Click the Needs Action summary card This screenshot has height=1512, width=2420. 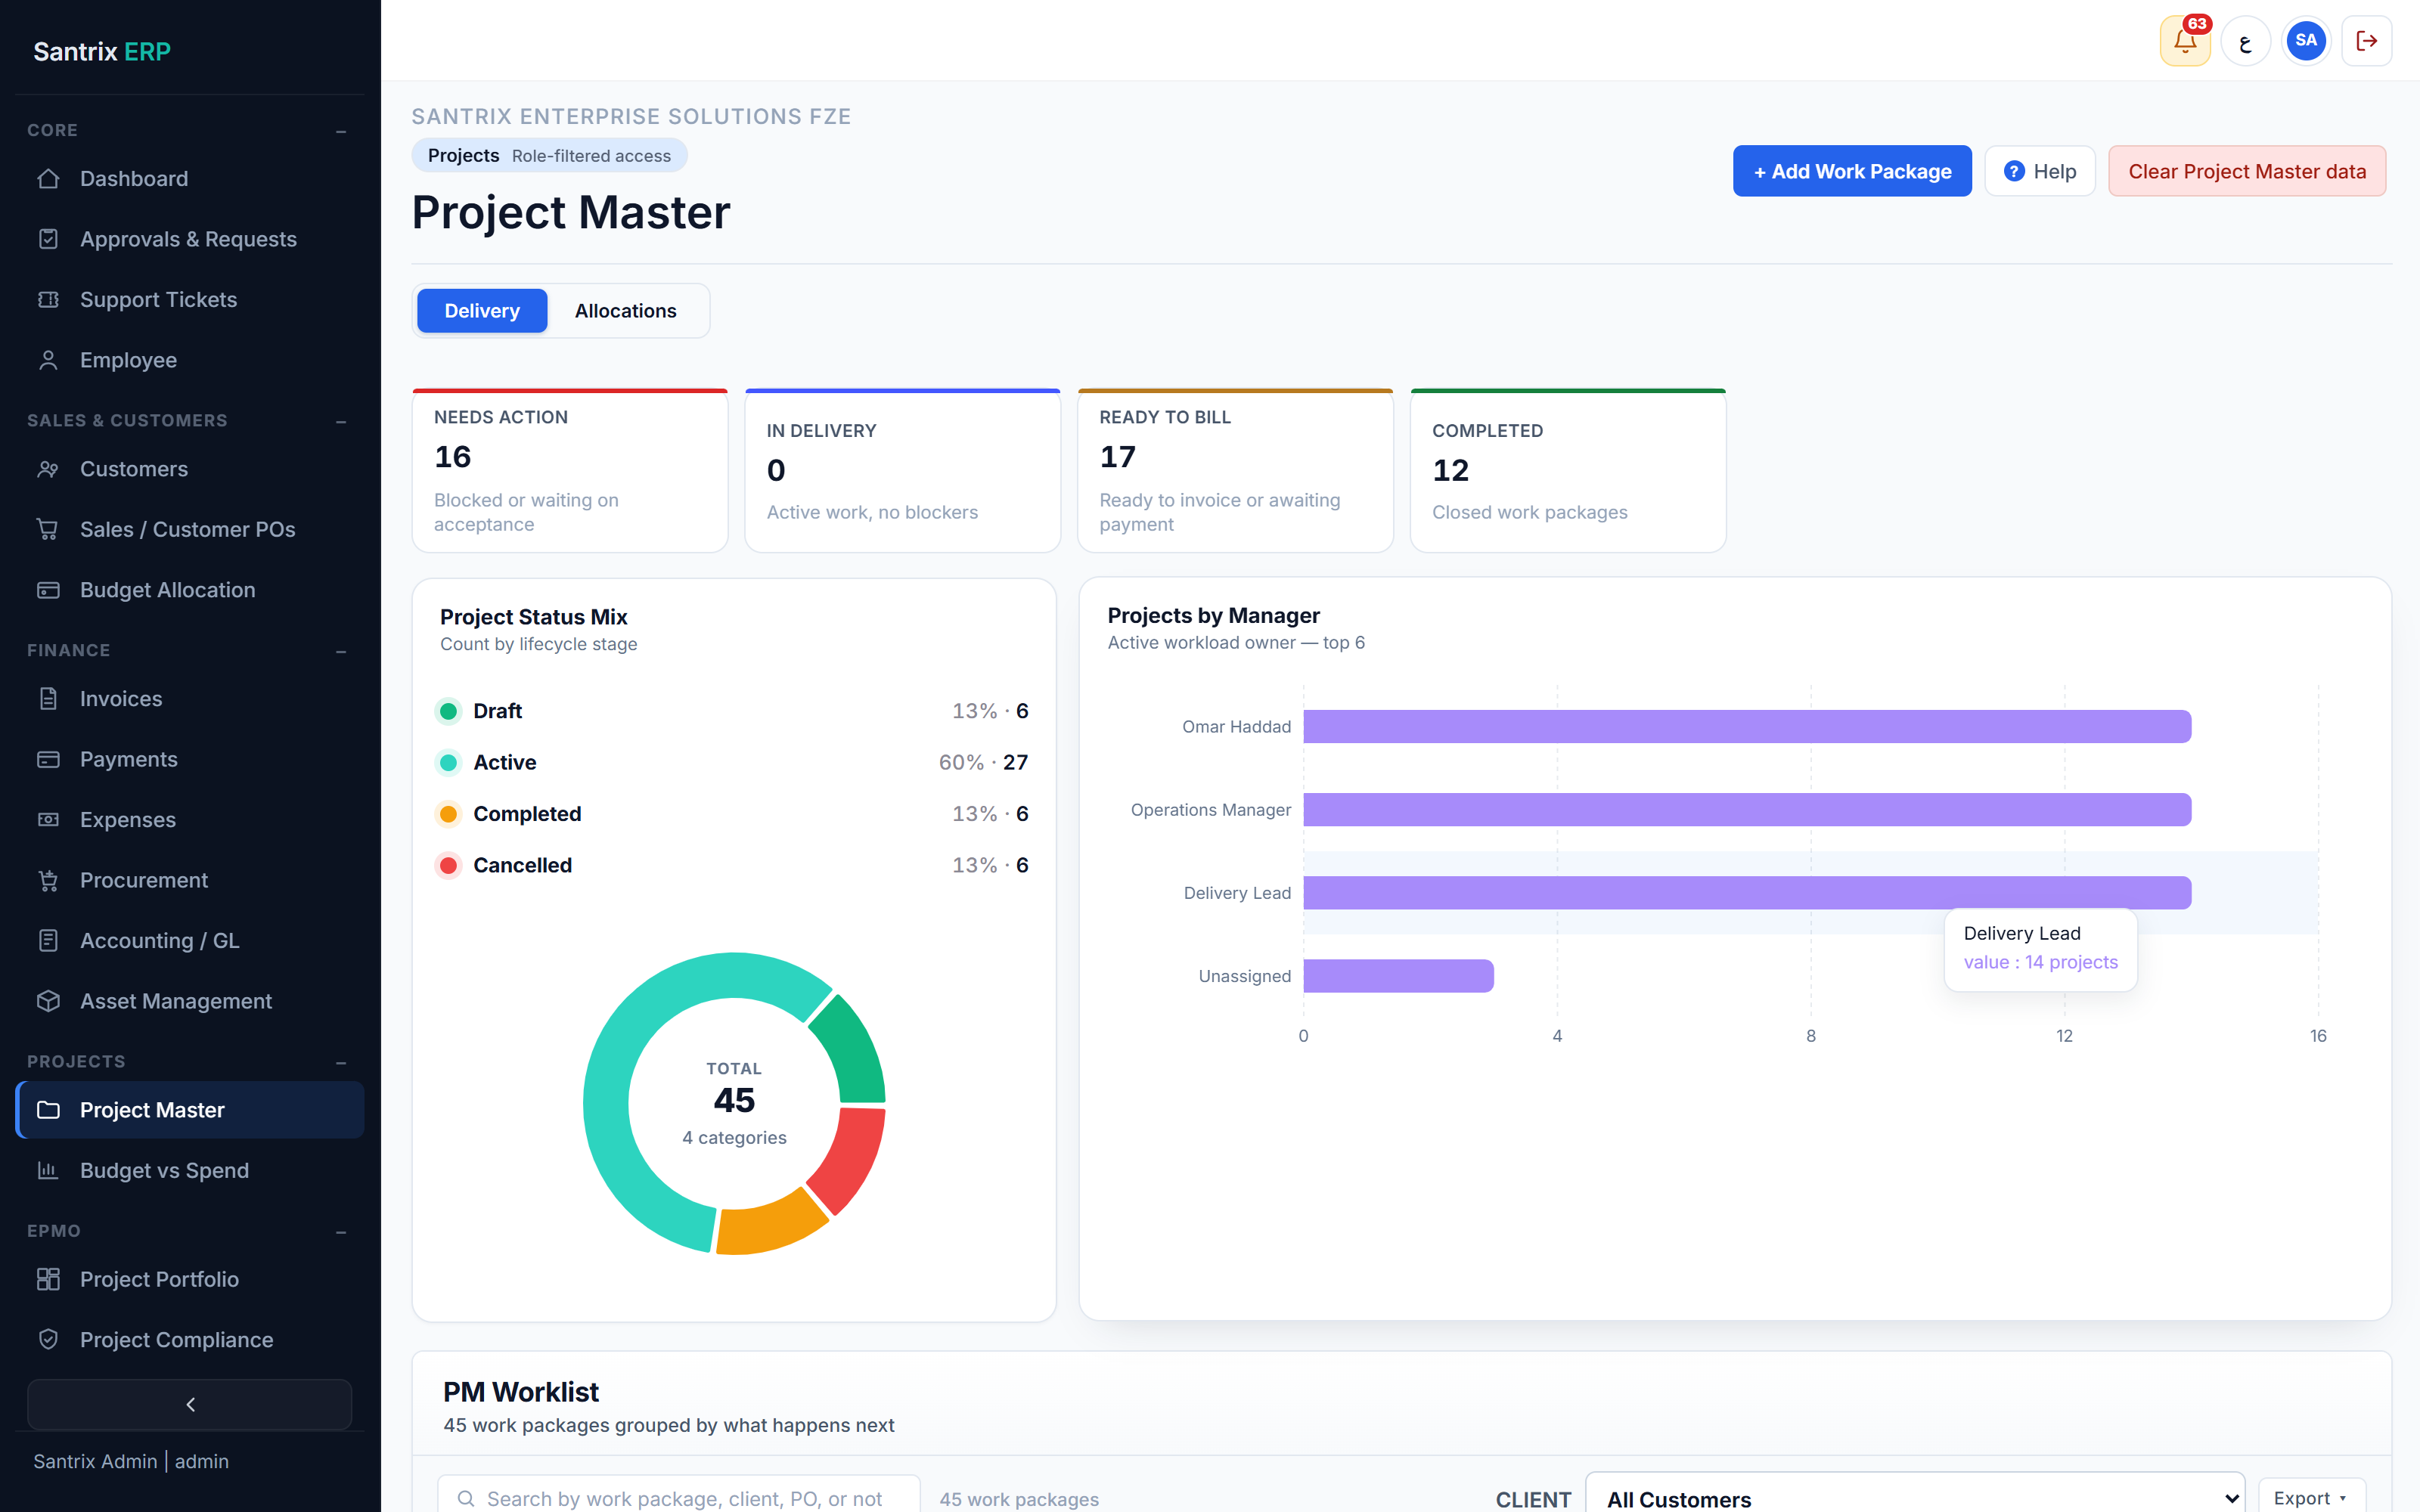pos(570,470)
